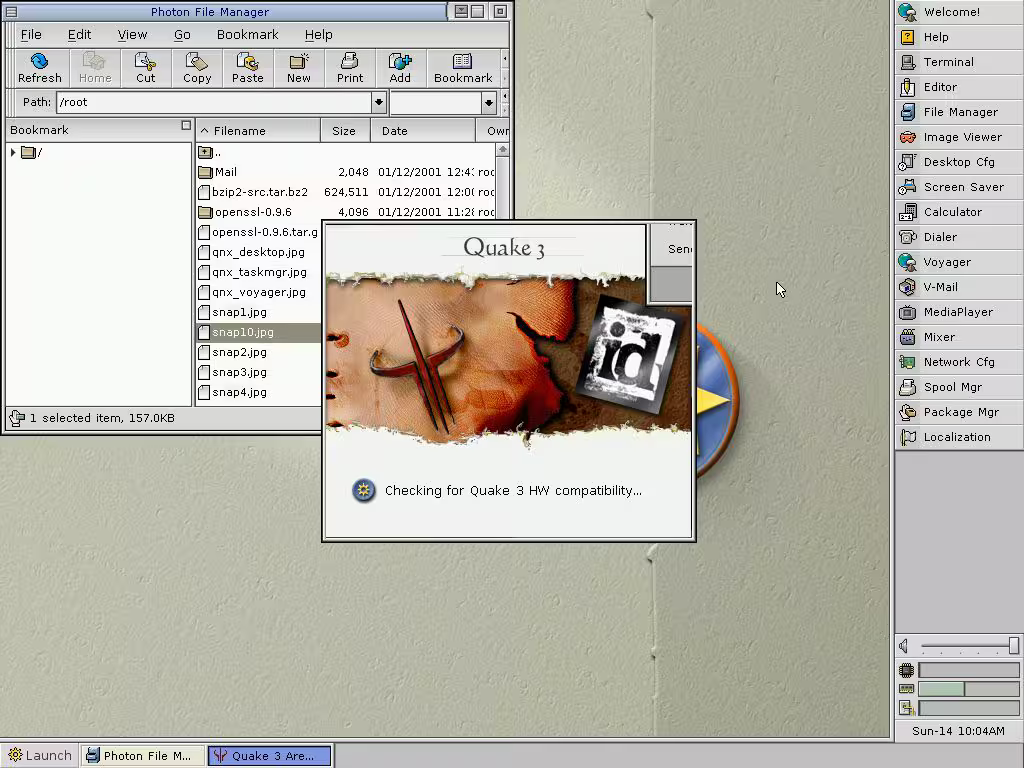Click the Copy toolbar icon

pyautogui.click(x=197, y=67)
